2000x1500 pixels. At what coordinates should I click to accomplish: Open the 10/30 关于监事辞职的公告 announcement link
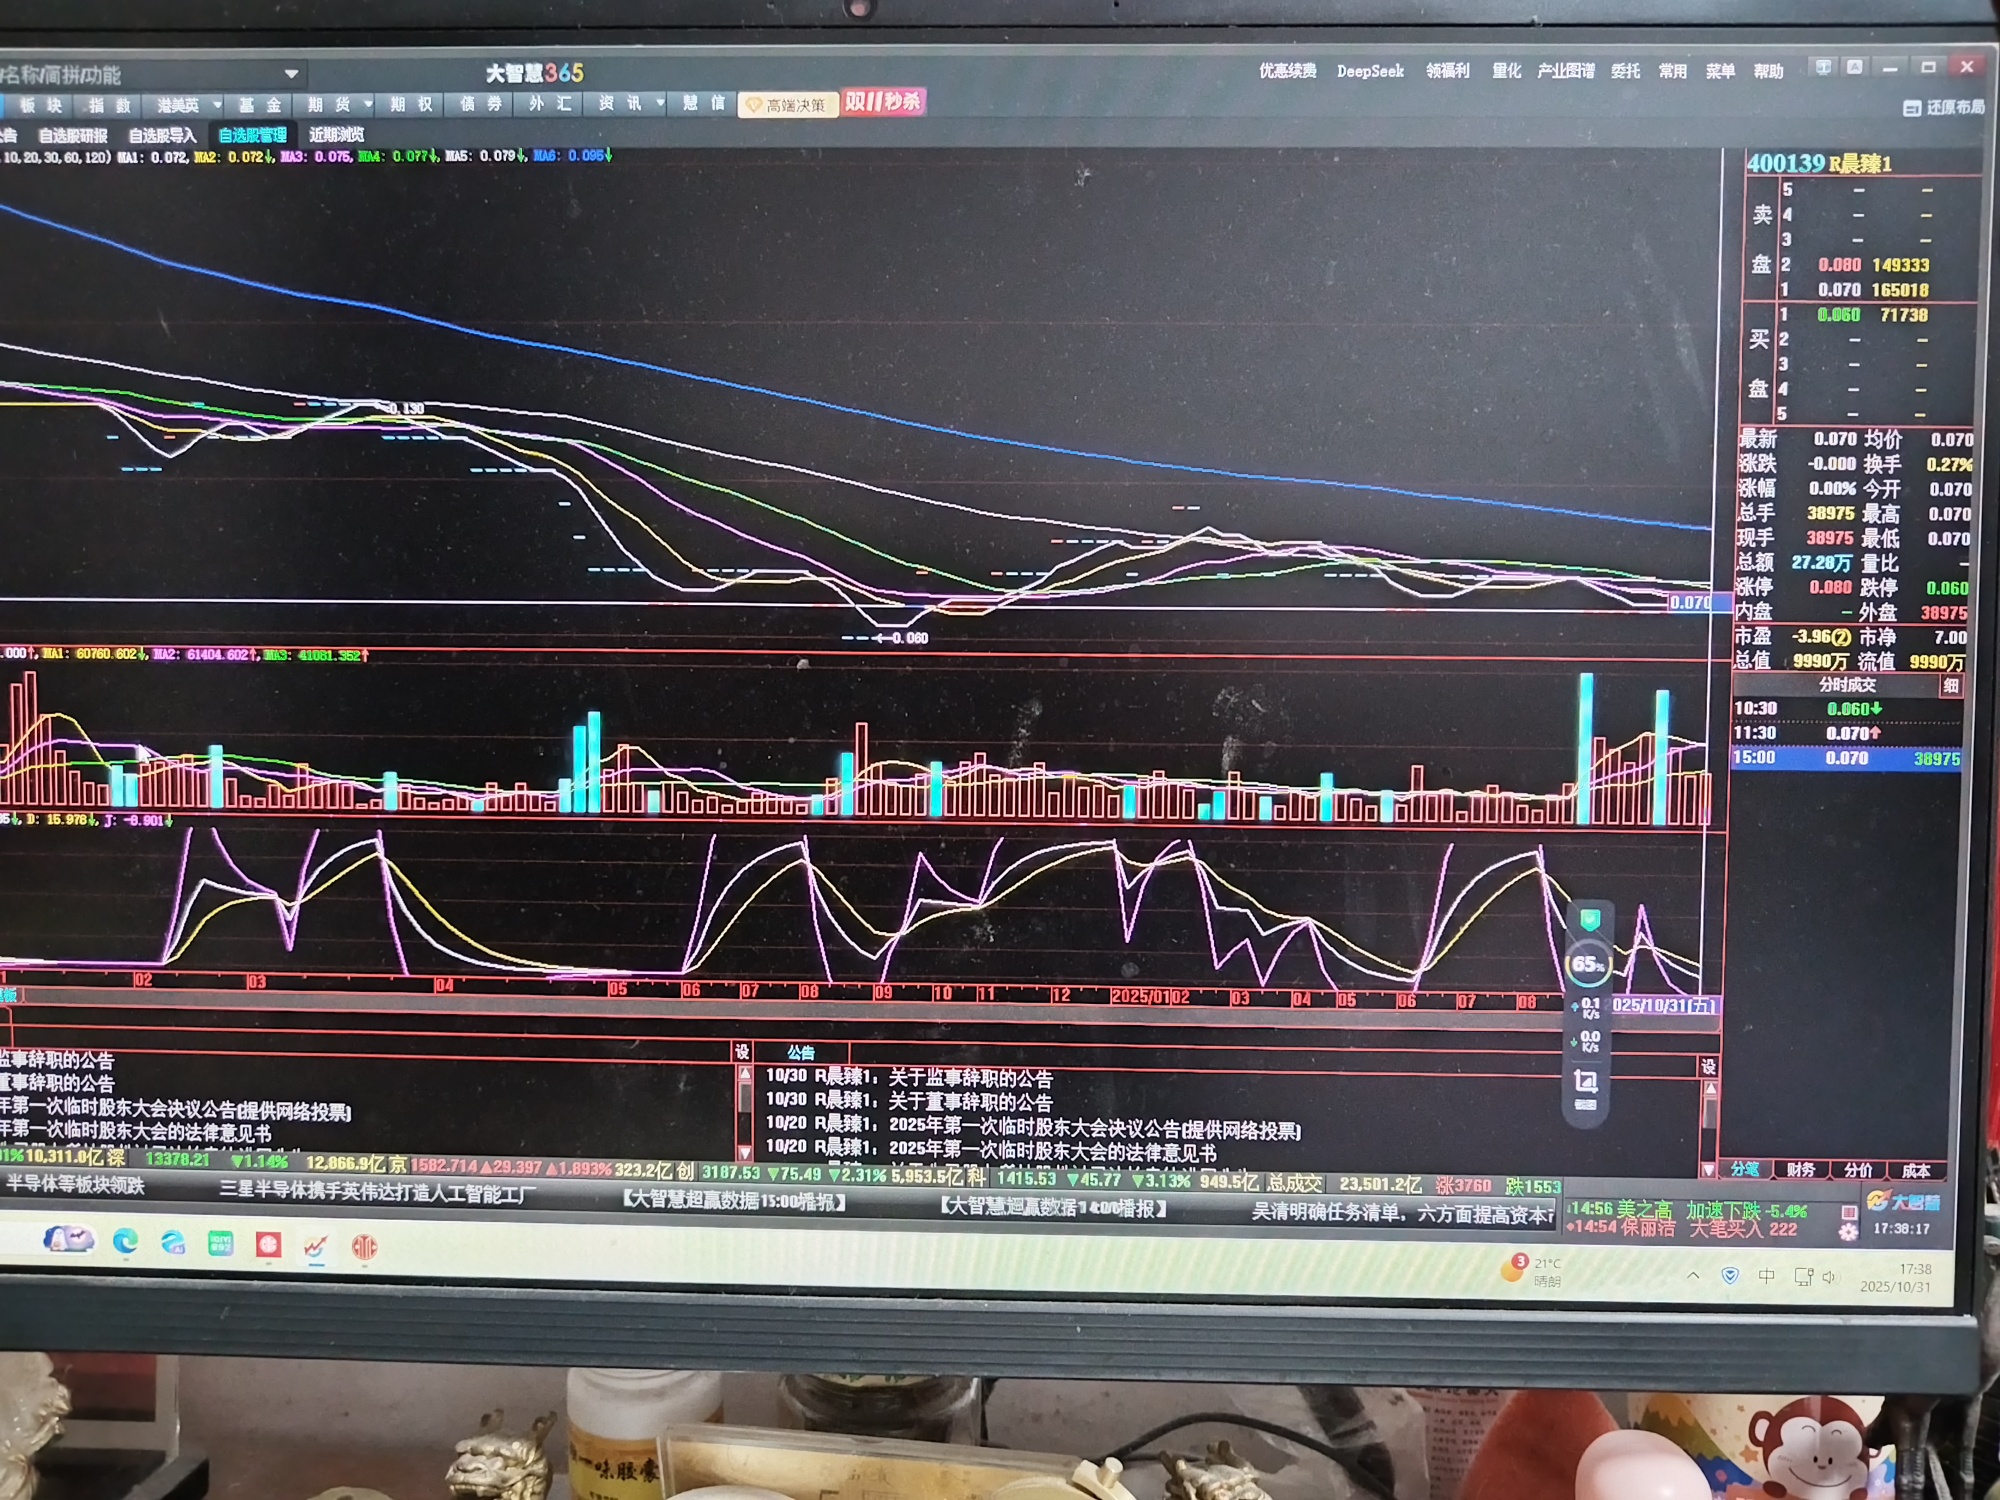pos(970,1077)
